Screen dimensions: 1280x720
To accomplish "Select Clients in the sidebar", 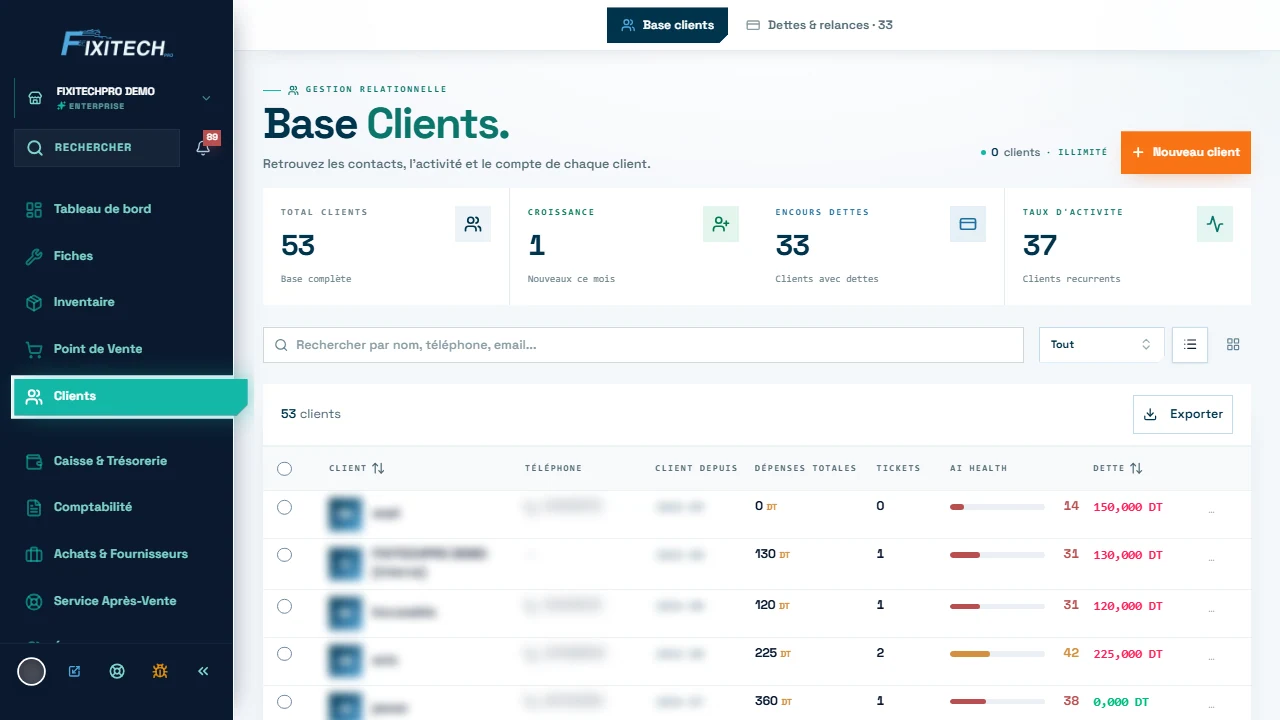I will coord(129,396).
